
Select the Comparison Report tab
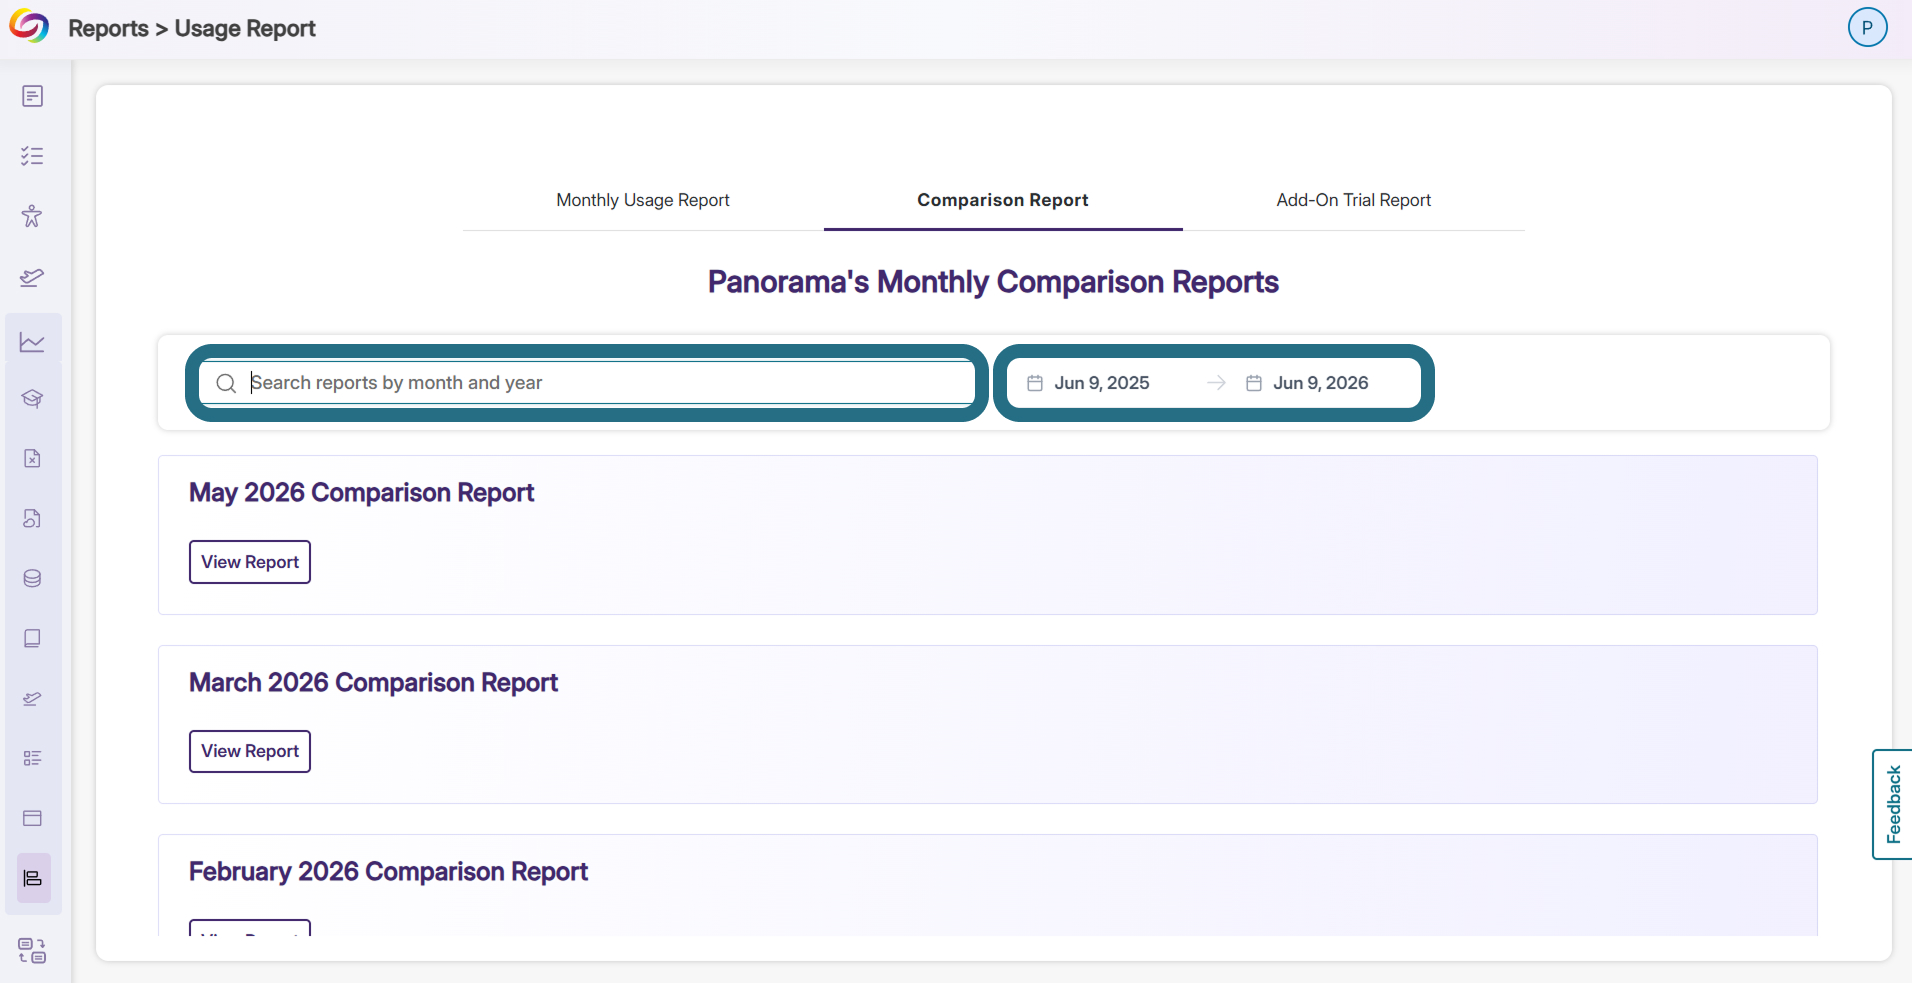click(x=1003, y=200)
